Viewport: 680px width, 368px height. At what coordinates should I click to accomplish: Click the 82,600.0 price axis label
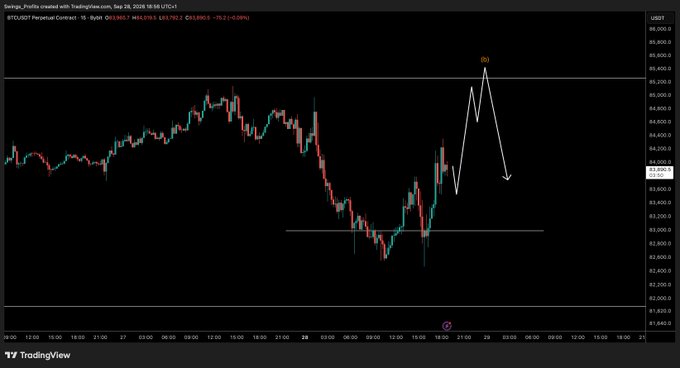point(660,257)
